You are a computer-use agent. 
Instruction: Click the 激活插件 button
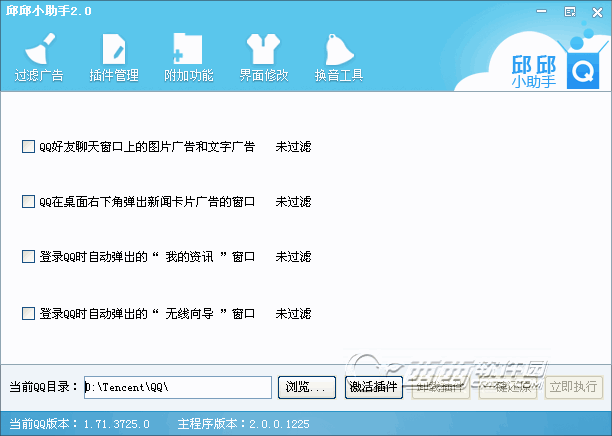click(374, 387)
